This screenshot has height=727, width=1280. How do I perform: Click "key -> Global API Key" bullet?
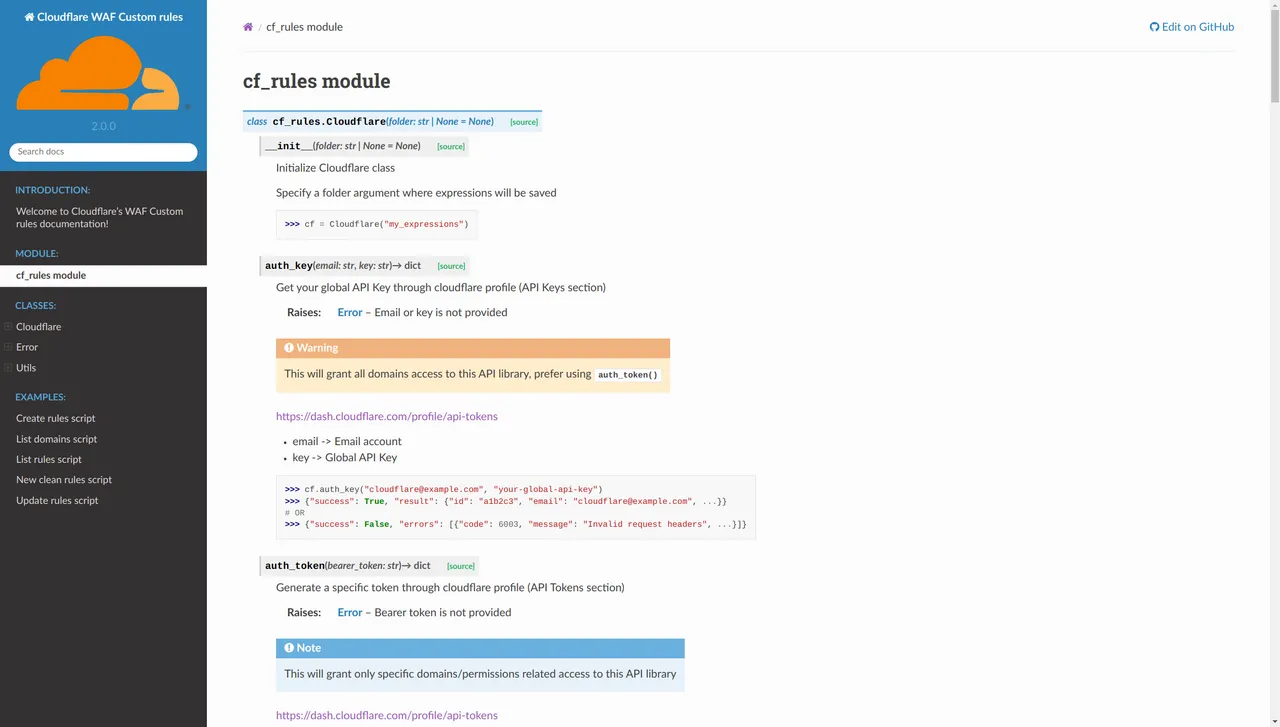tap(345, 458)
